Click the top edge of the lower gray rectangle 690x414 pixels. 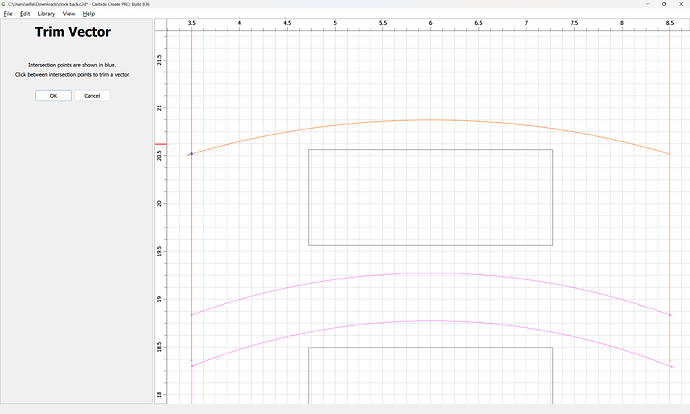click(x=430, y=348)
